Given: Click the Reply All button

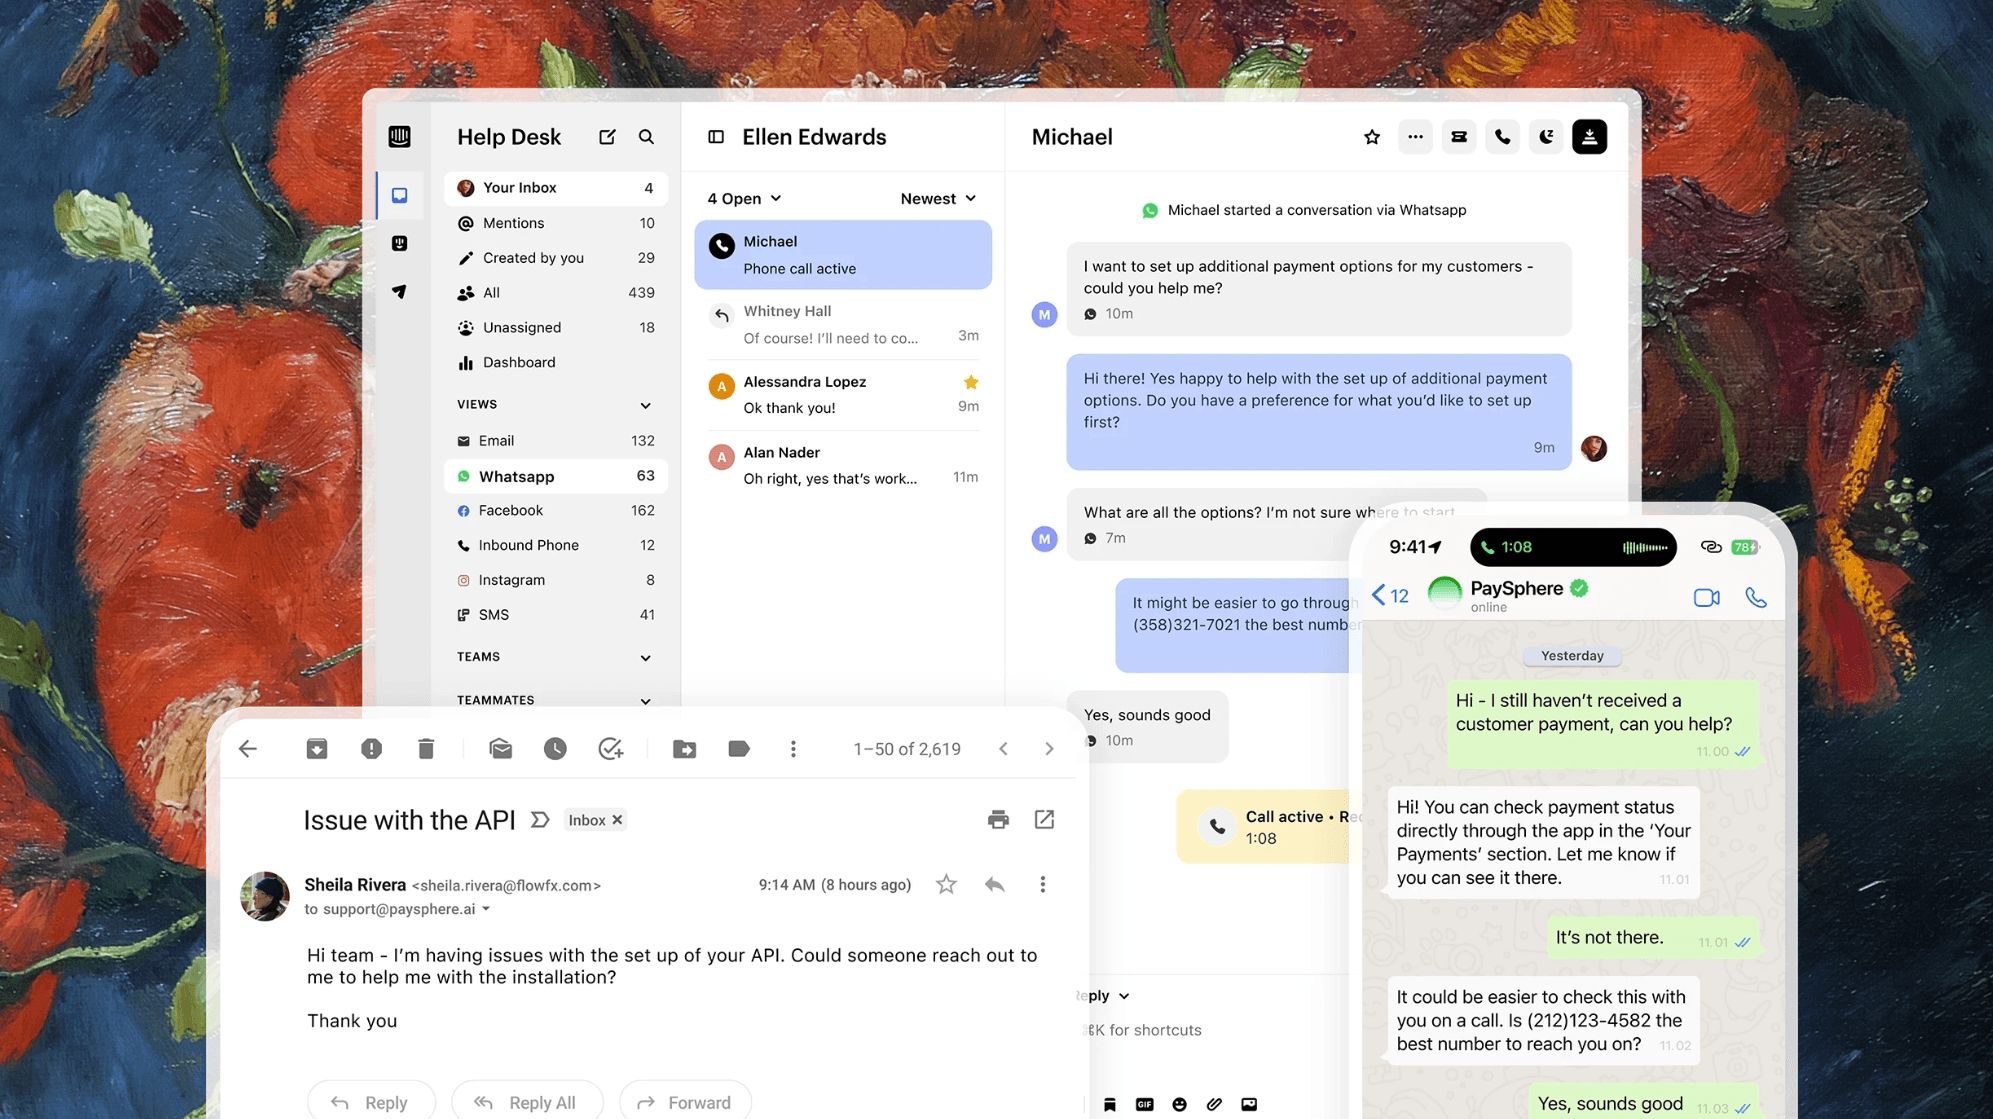Looking at the screenshot, I should [x=527, y=1102].
